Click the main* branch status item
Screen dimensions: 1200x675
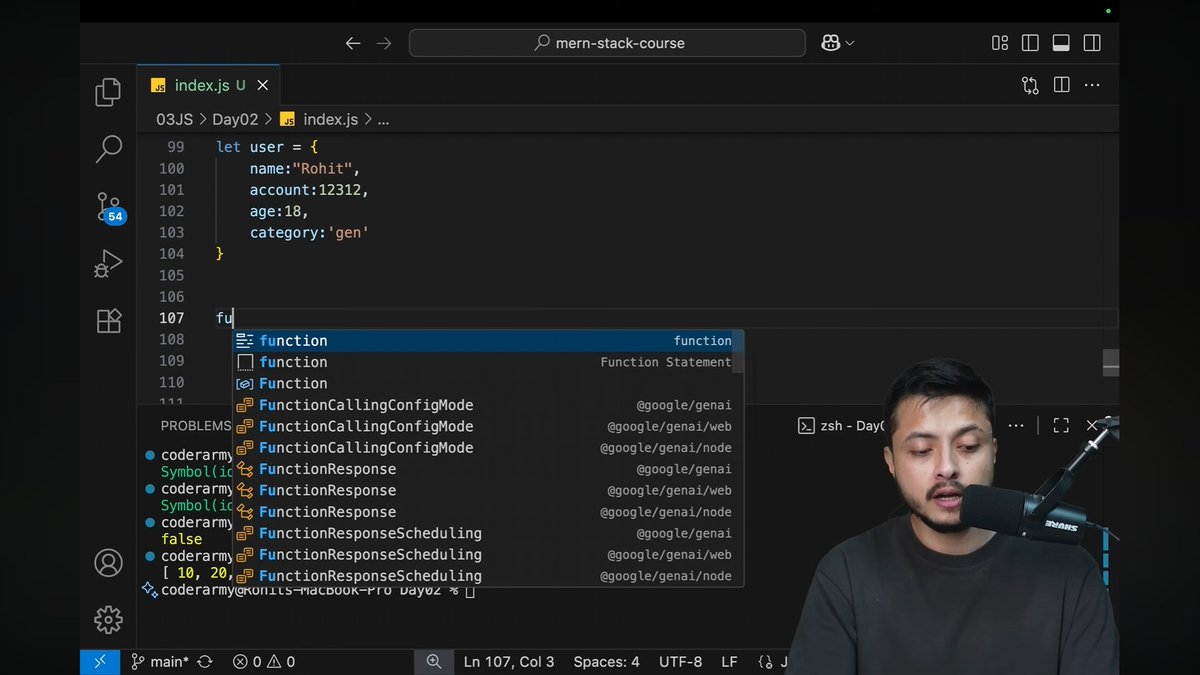coord(159,661)
